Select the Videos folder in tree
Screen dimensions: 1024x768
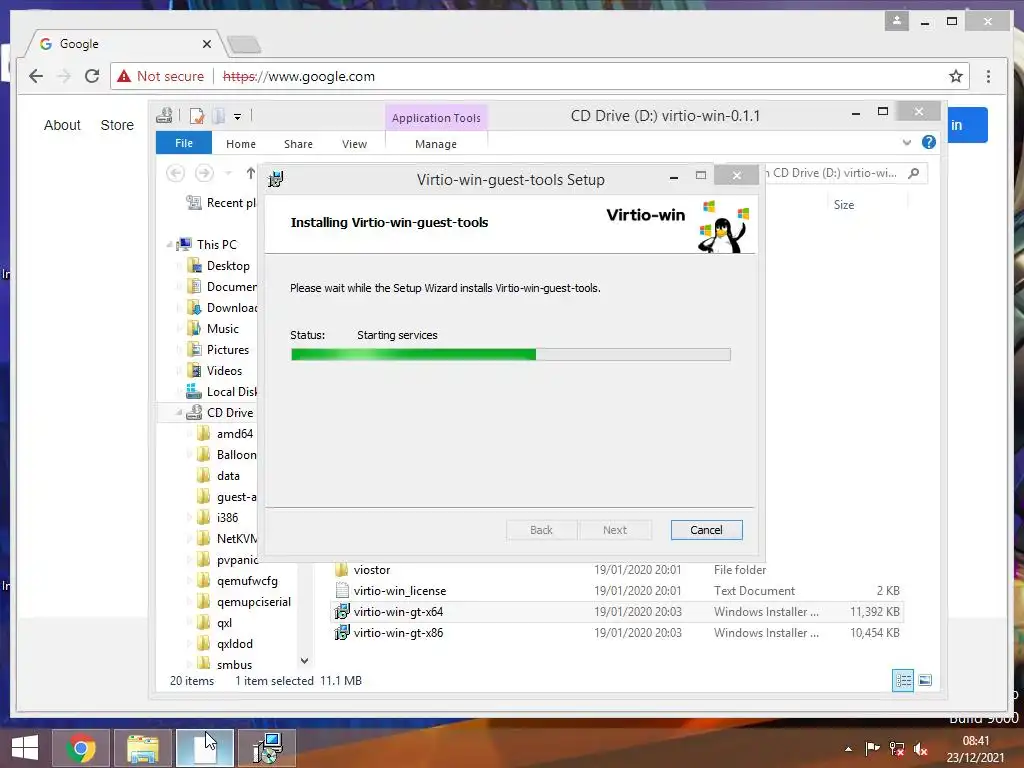pos(225,370)
